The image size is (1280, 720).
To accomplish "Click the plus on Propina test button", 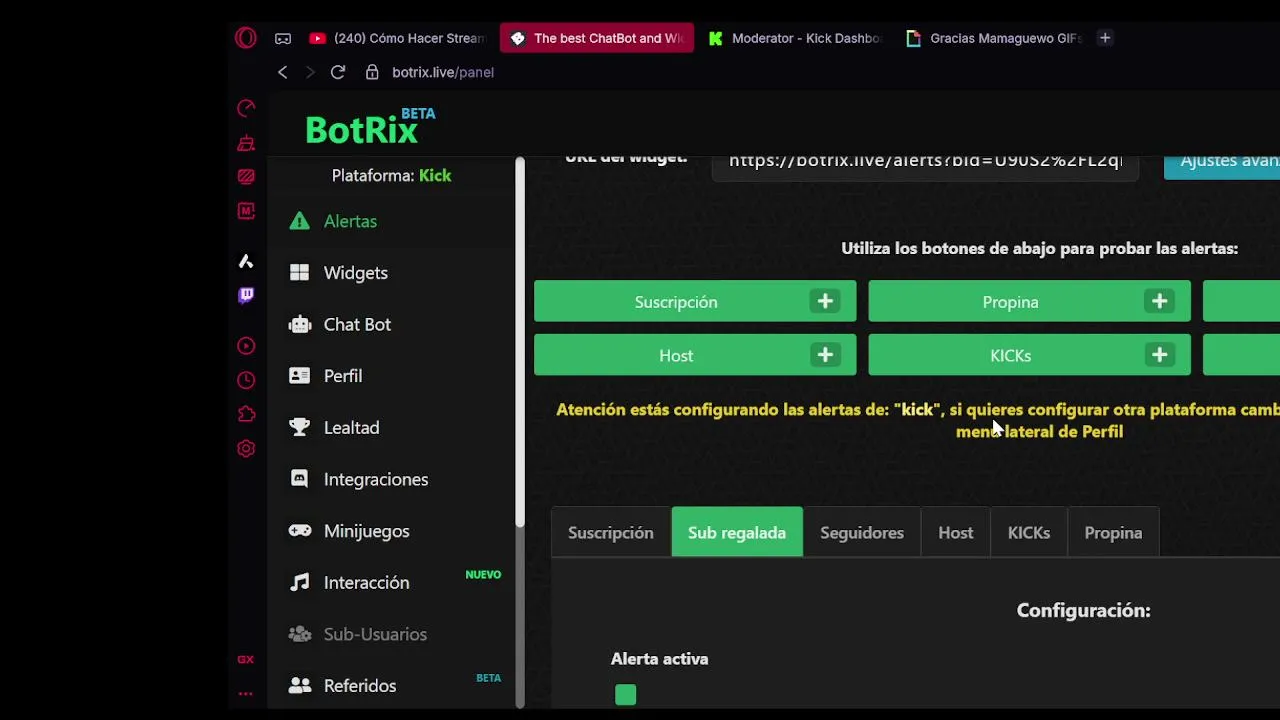I will pyautogui.click(x=1159, y=302).
